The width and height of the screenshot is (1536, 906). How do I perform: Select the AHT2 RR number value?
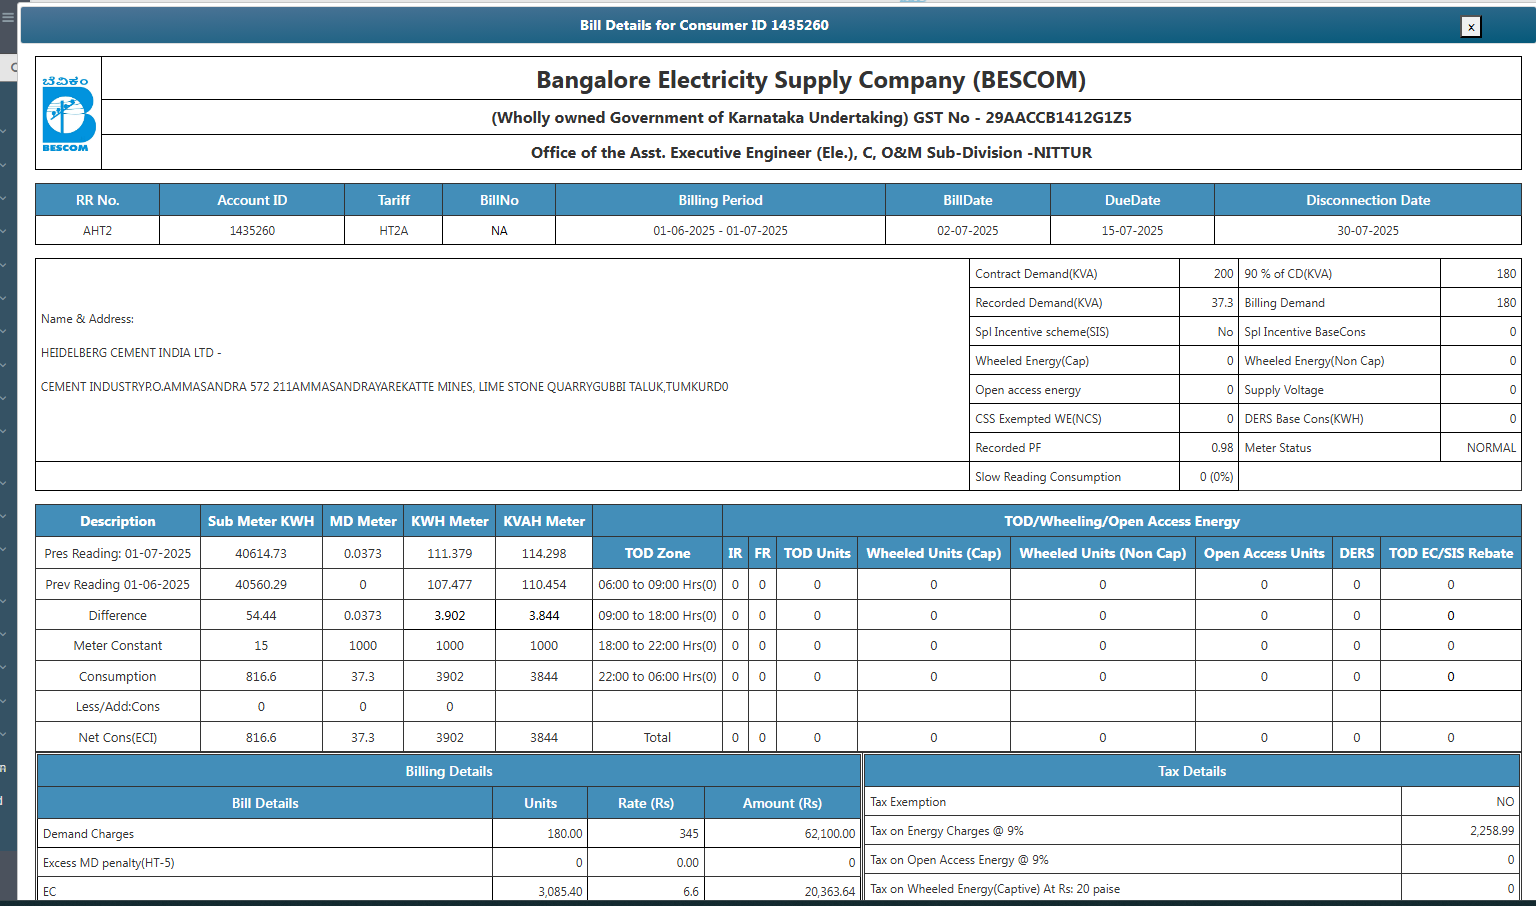point(97,231)
